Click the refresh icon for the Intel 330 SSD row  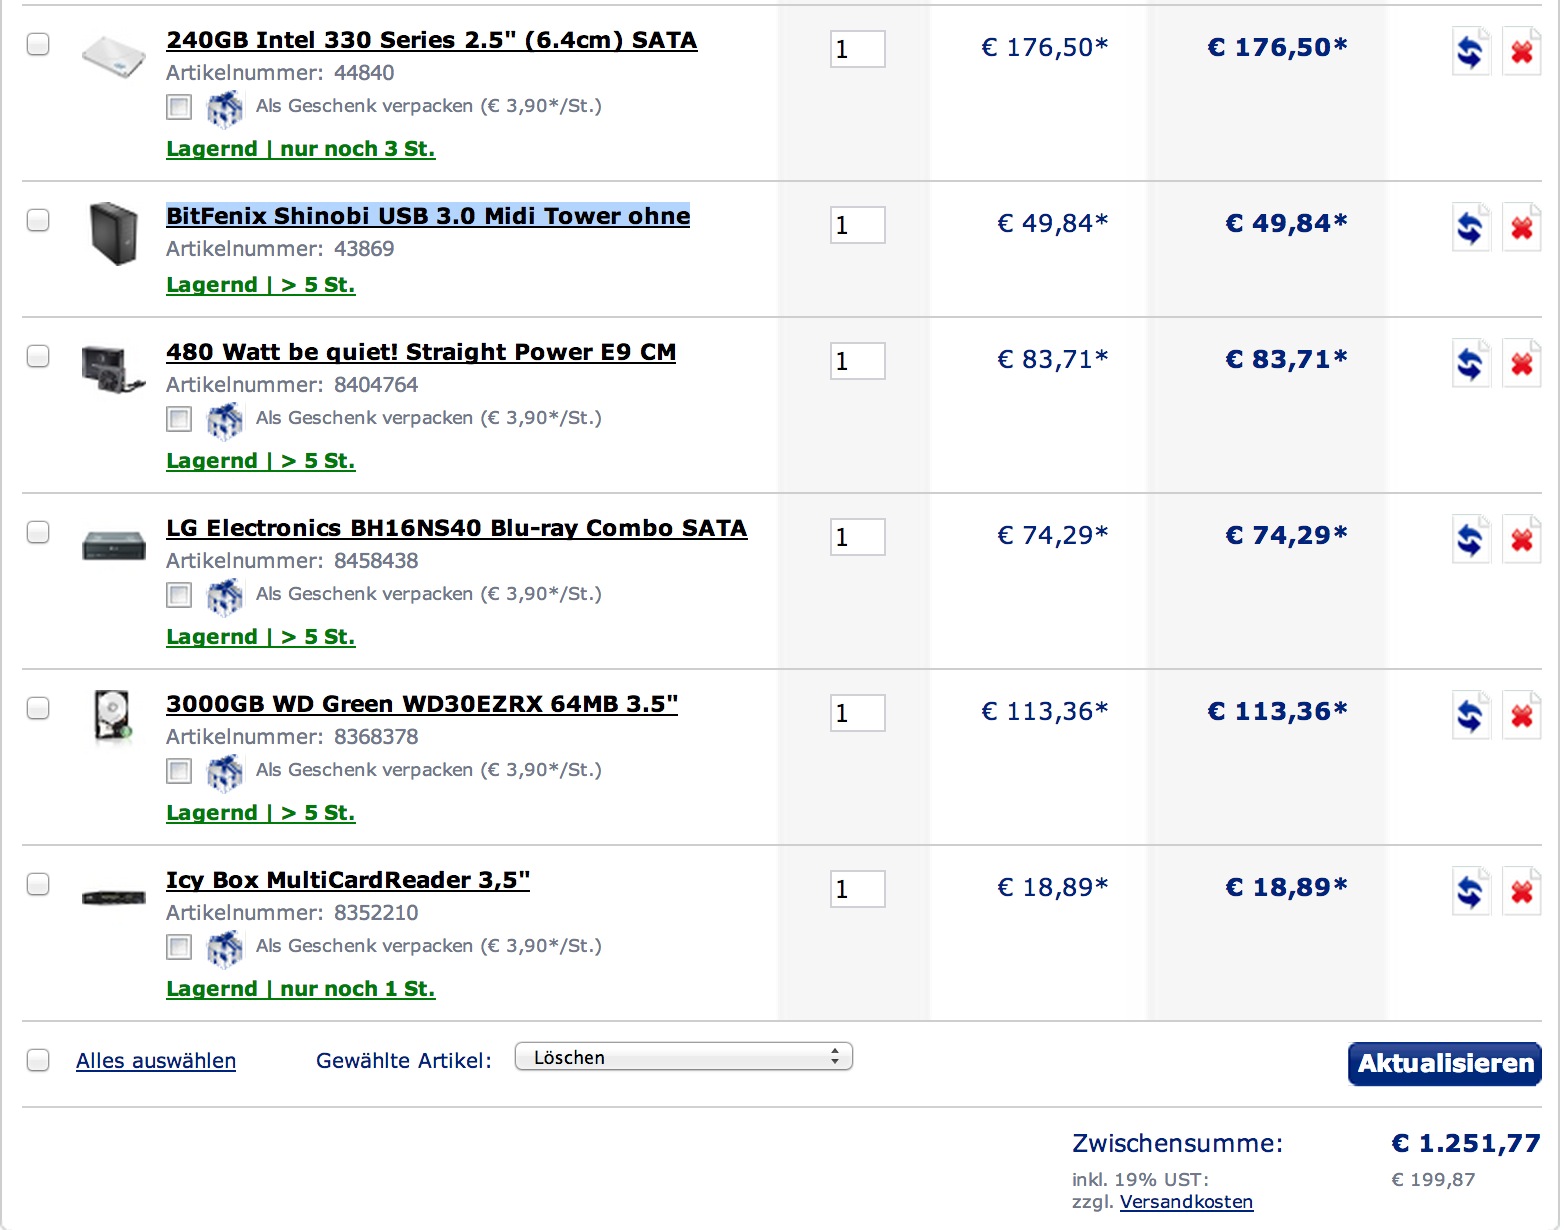[x=1471, y=50]
